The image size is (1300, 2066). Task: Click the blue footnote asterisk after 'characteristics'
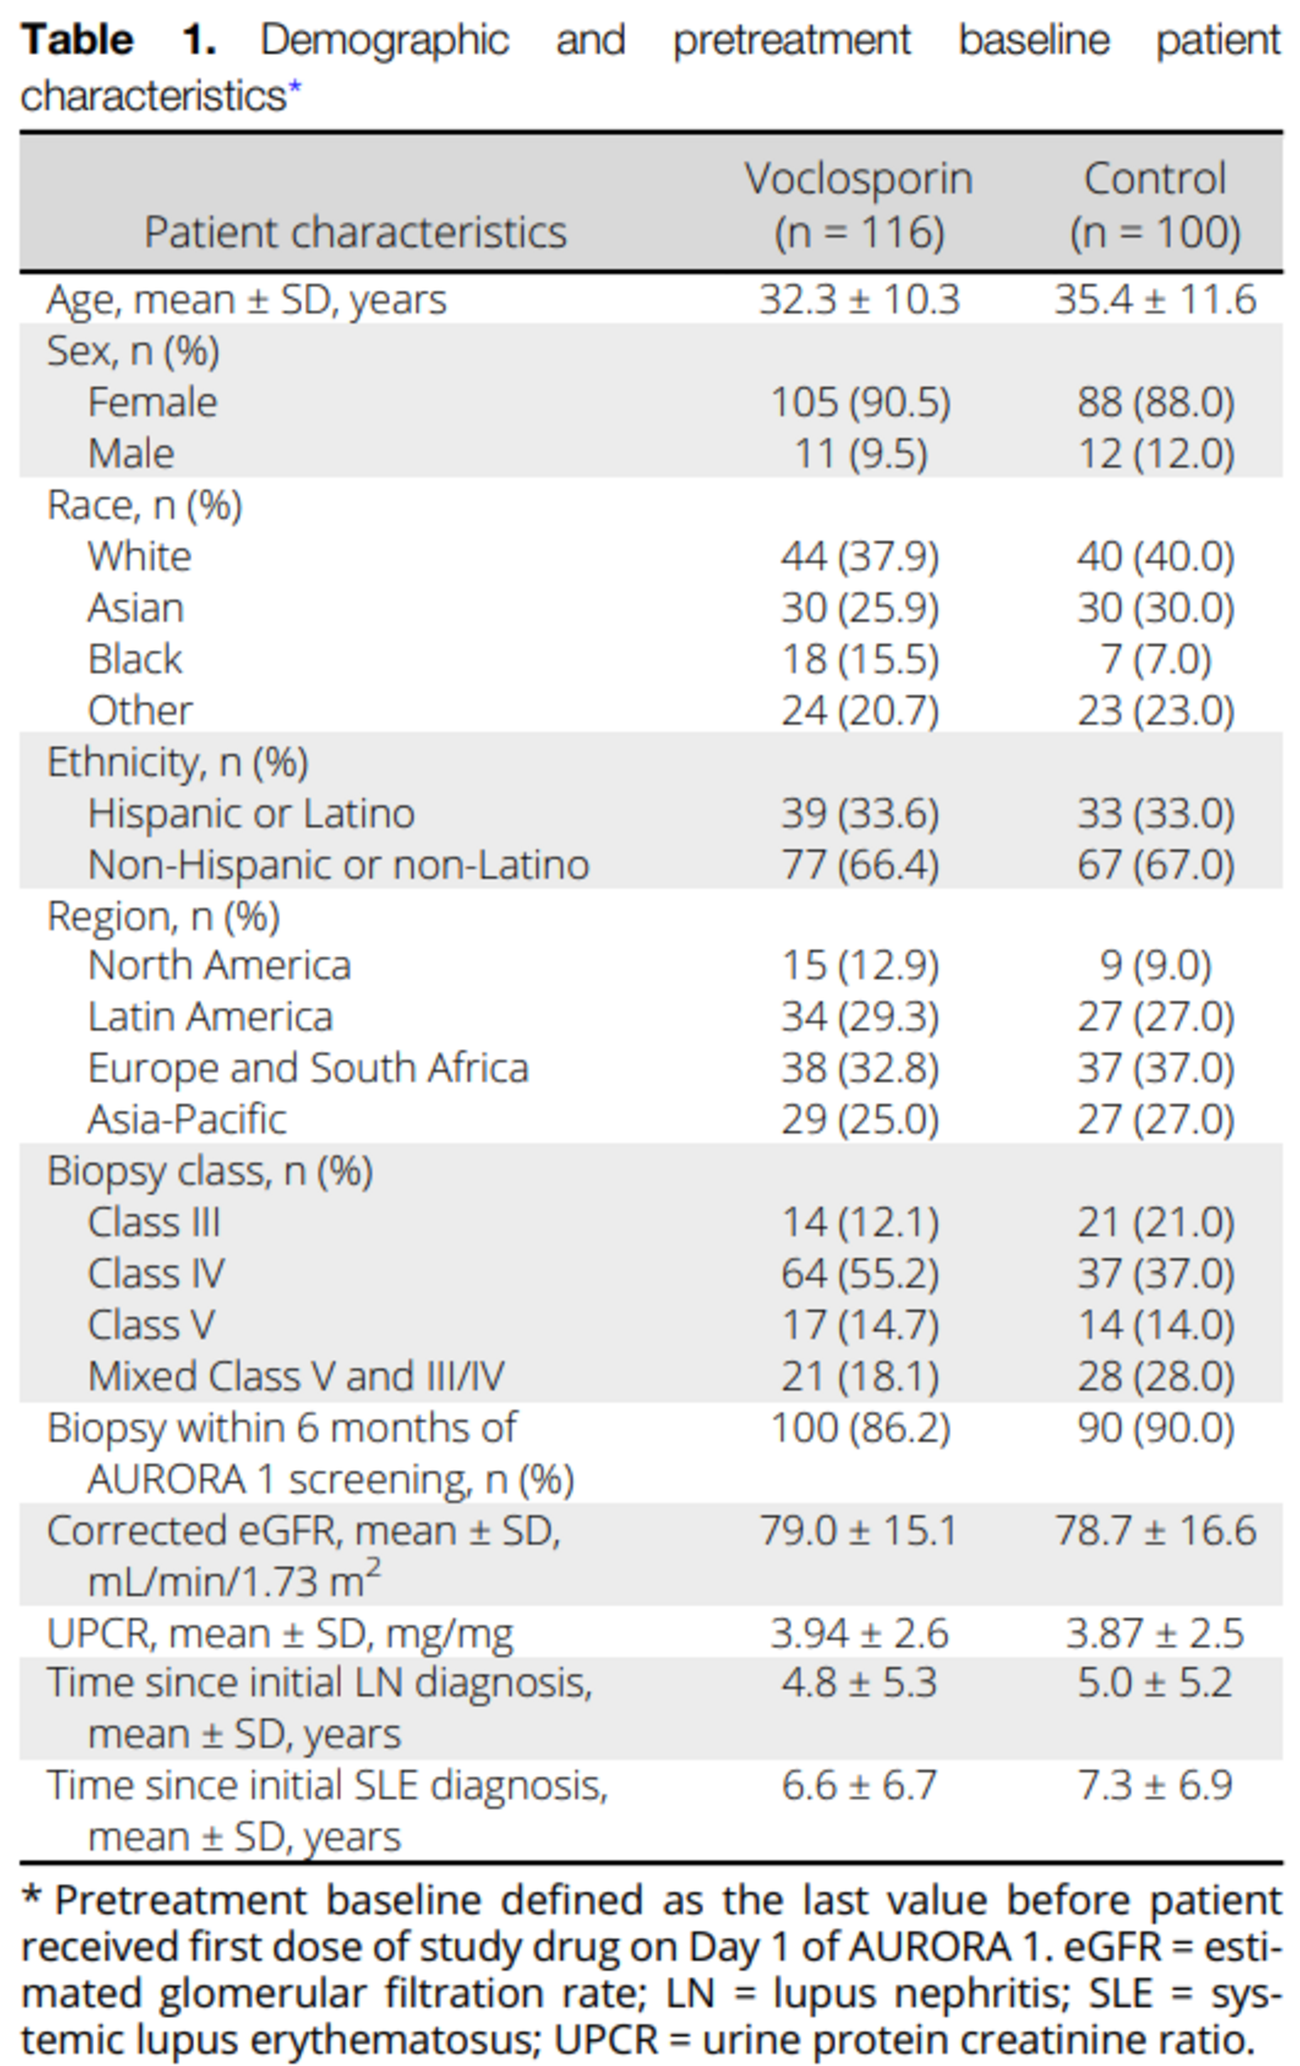click(295, 91)
